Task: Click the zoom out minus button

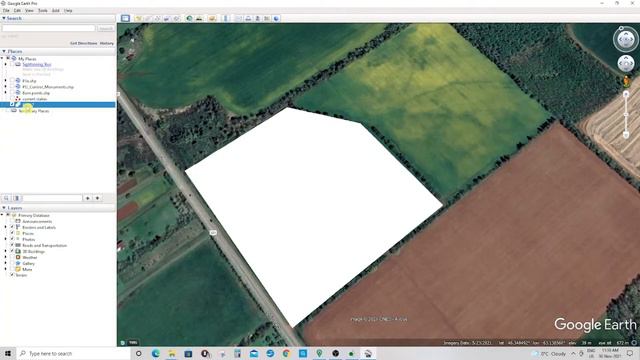Action: [626, 135]
